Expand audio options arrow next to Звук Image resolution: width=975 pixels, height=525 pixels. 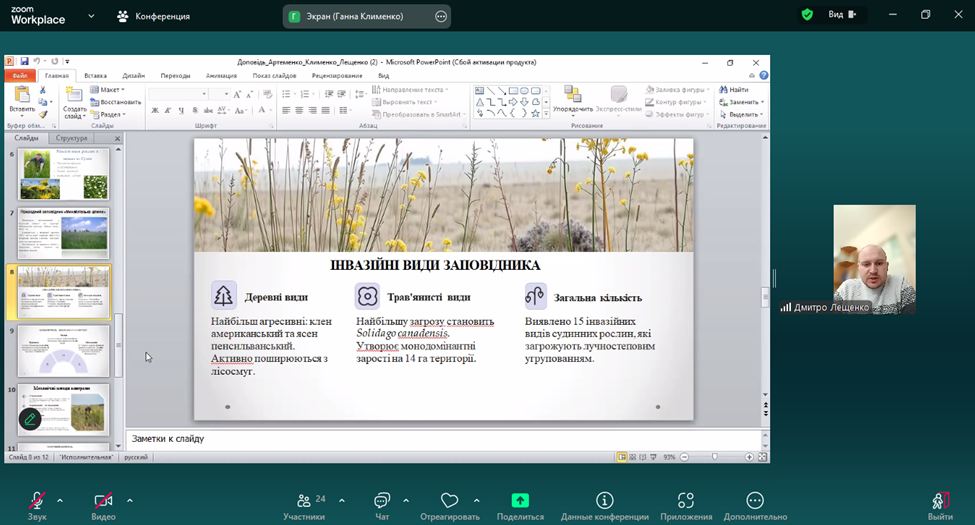[60, 500]
